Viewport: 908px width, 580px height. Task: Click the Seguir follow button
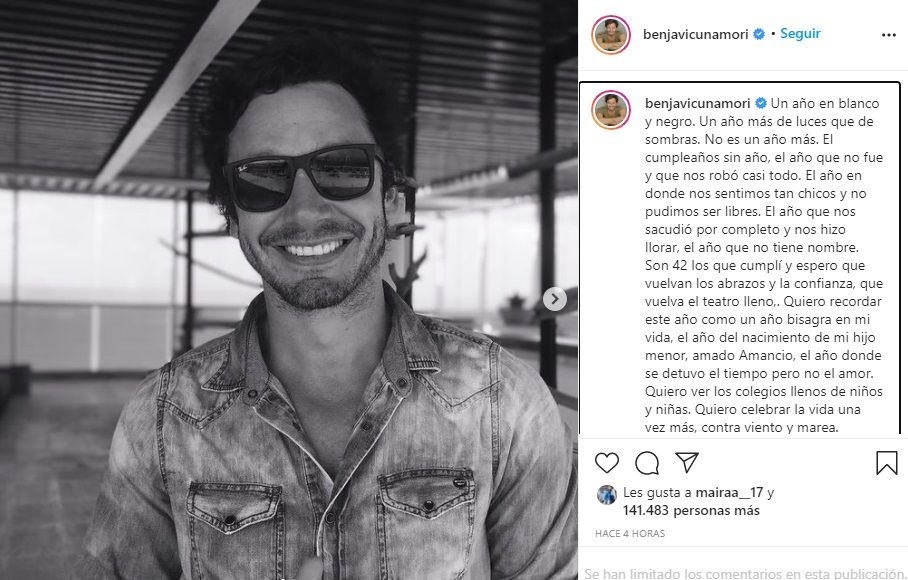(x=800, y=34)
